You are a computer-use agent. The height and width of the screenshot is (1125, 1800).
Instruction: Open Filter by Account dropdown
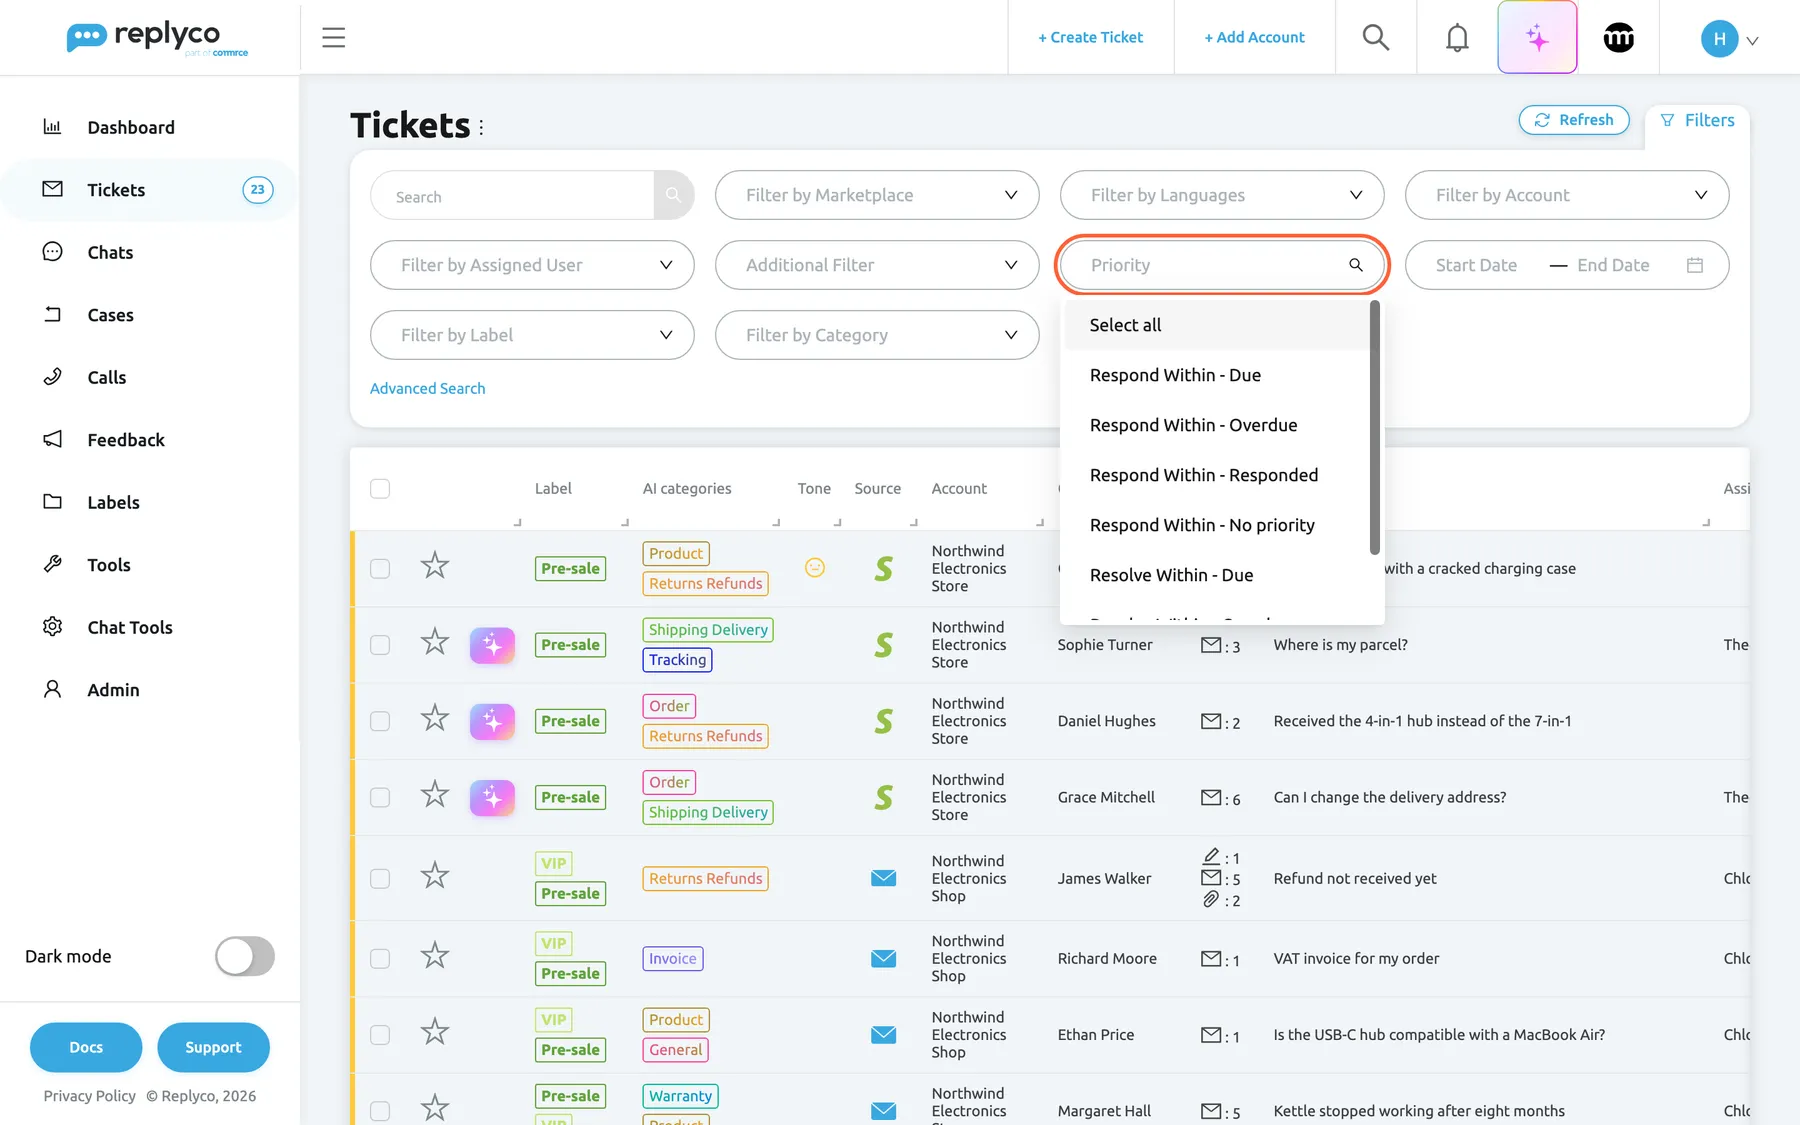[1567, 195]
